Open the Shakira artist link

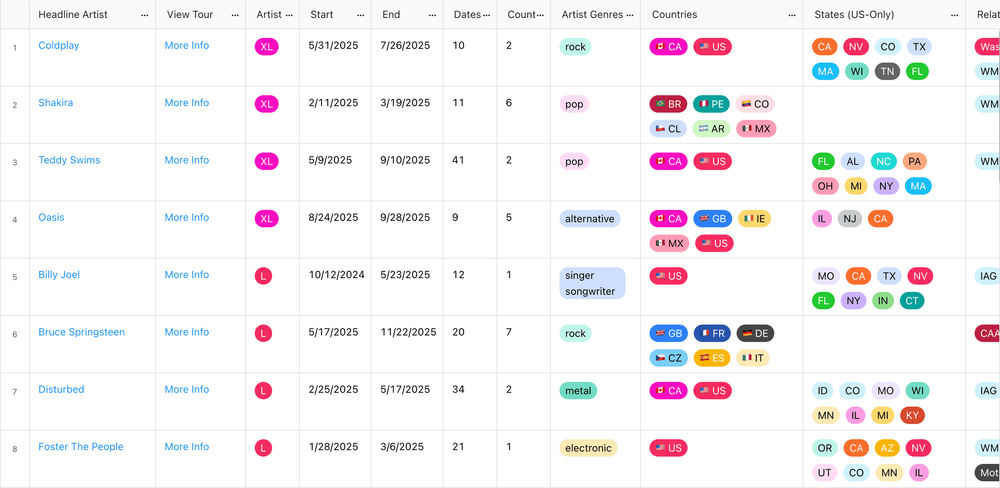click(x=55, y=103)
